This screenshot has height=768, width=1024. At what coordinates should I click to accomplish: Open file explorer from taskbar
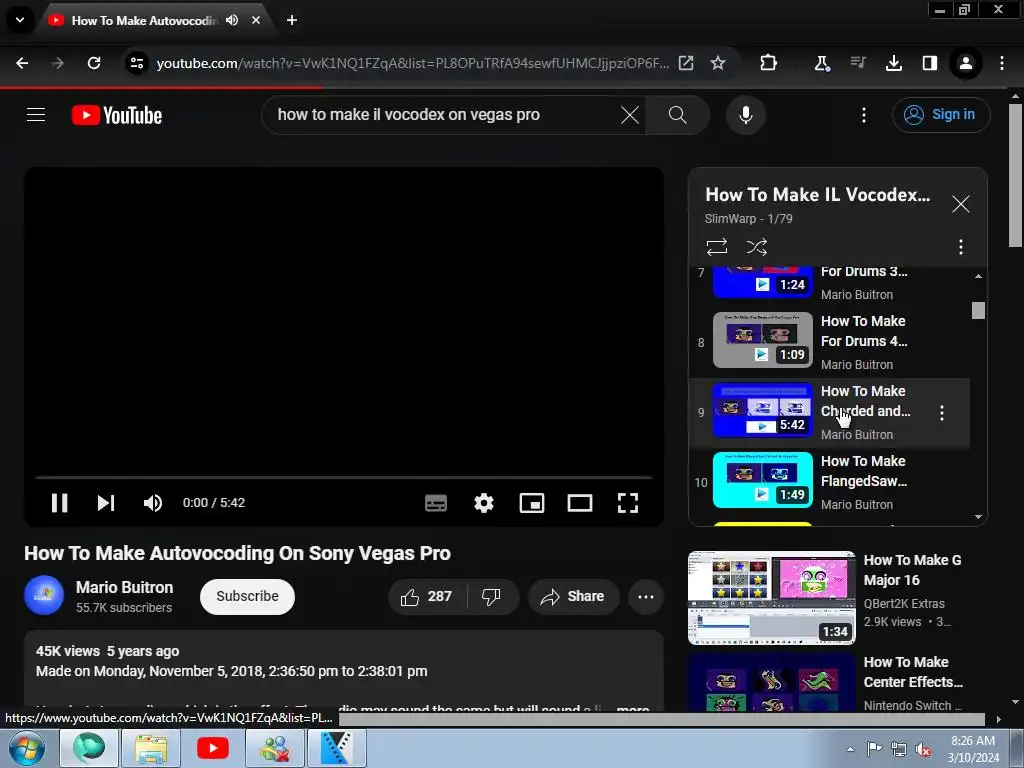(x=151, y=748)
